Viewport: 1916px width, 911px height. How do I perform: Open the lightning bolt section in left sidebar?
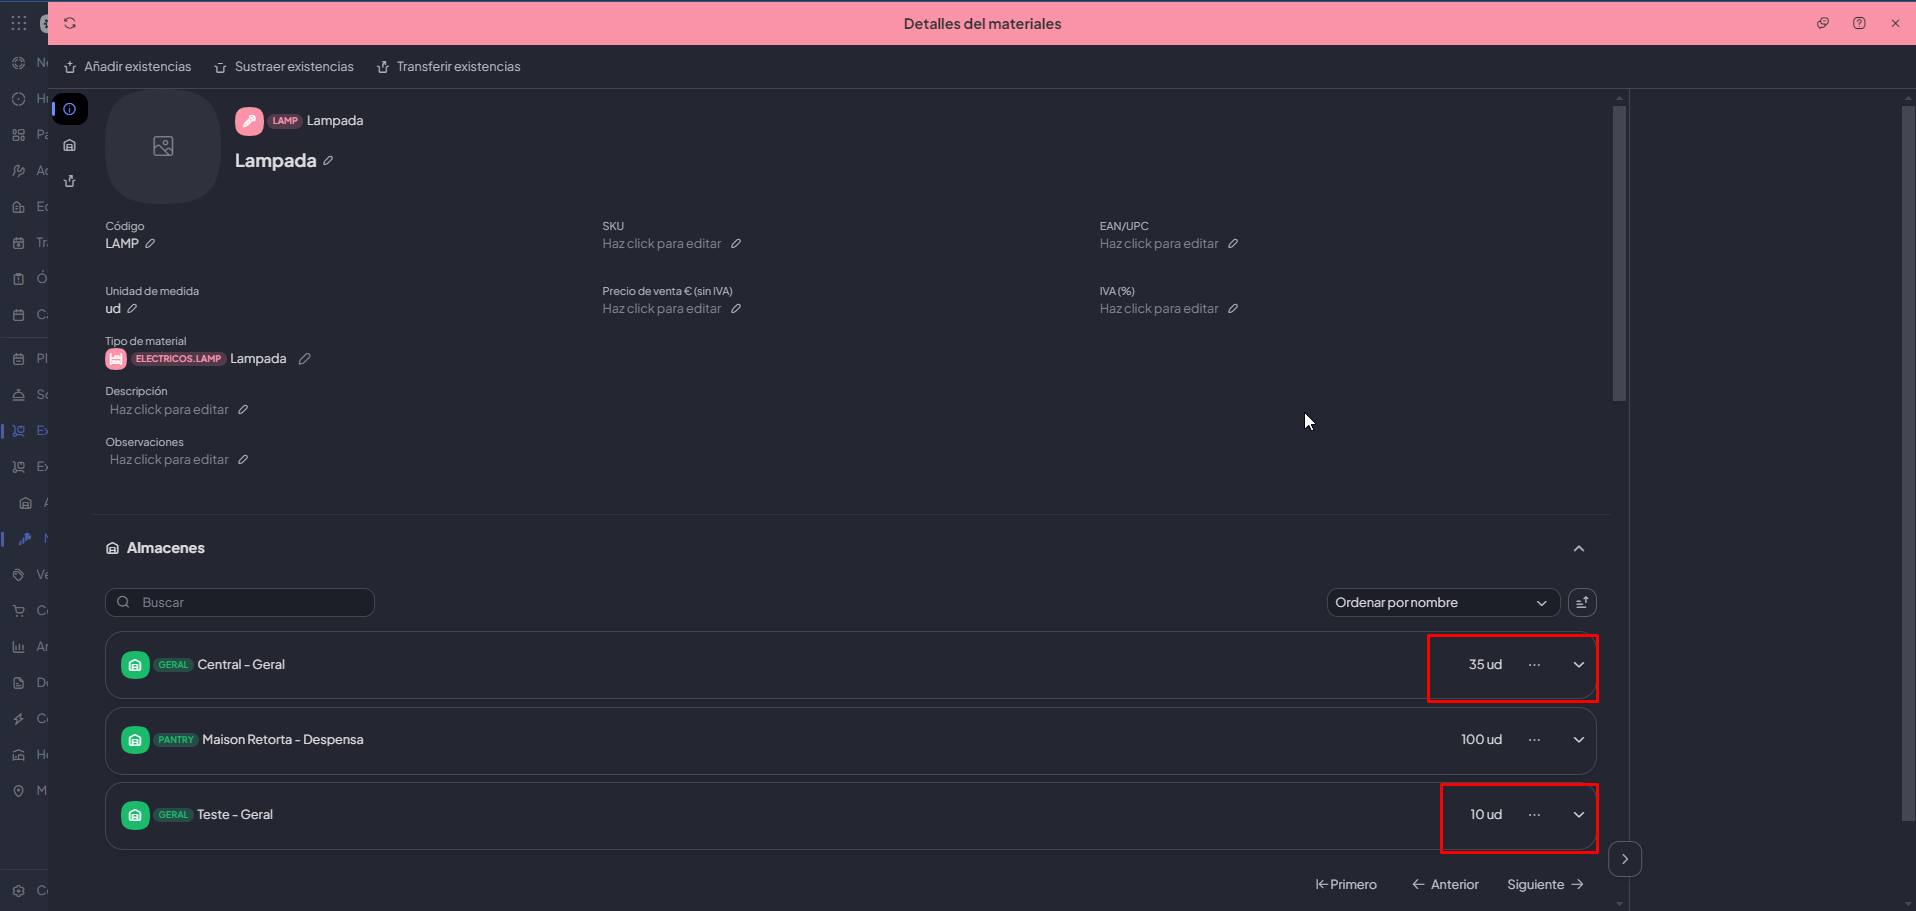pyautogui.click(x=18, y=719)
